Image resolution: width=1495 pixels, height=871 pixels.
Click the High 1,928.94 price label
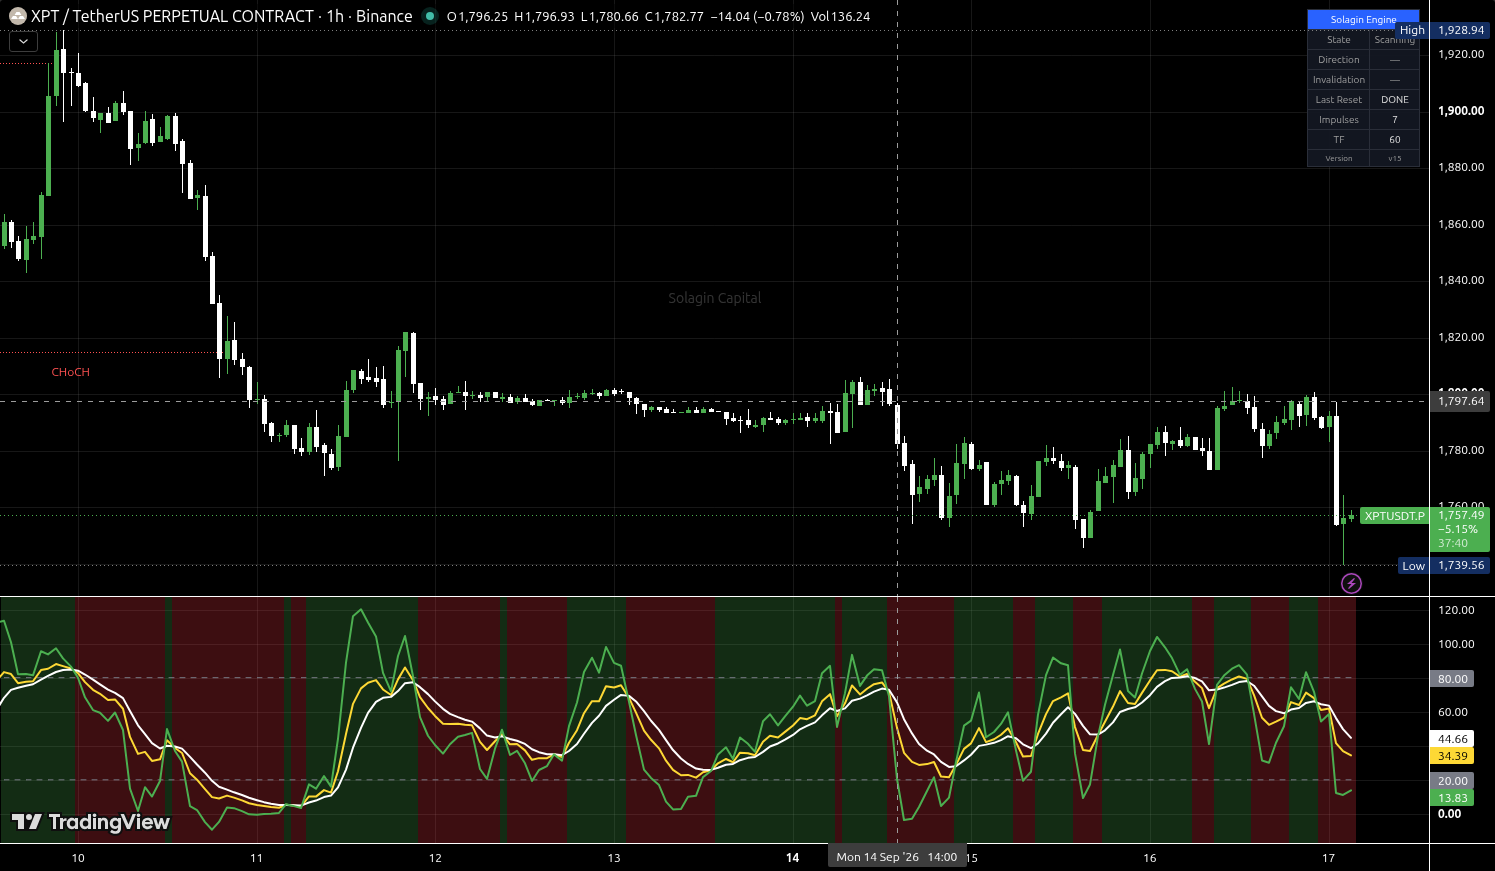coord(1443,30)
